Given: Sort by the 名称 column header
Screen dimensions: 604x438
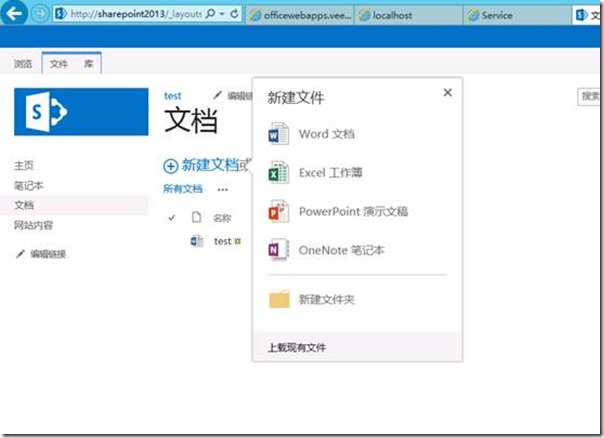Looking at the screenshot, I should [222, 218].
